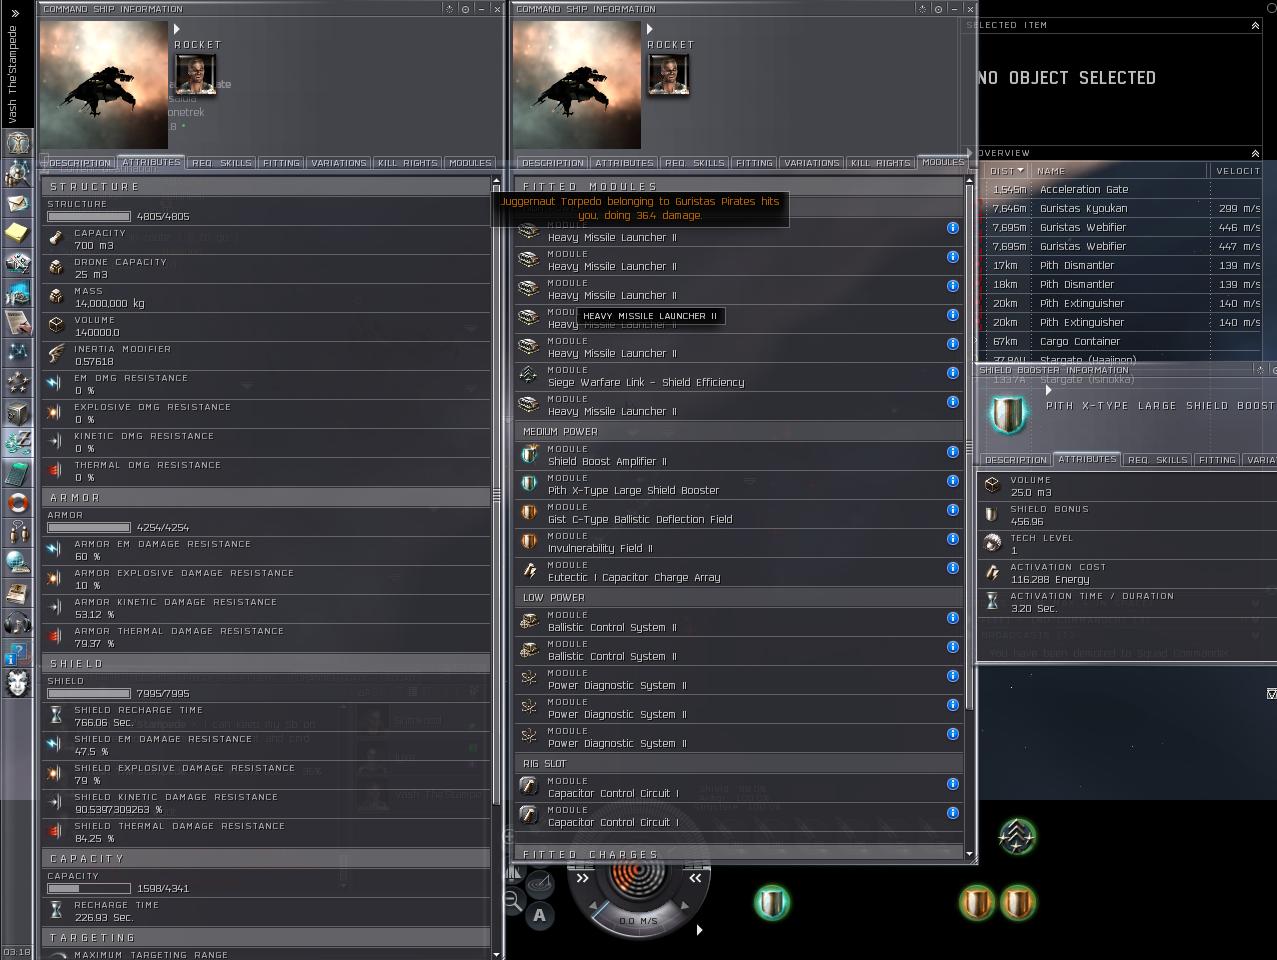
Task: Click the left ship window's vertical scrollbar
Action: pyautogui.click(x=496, y=495)
